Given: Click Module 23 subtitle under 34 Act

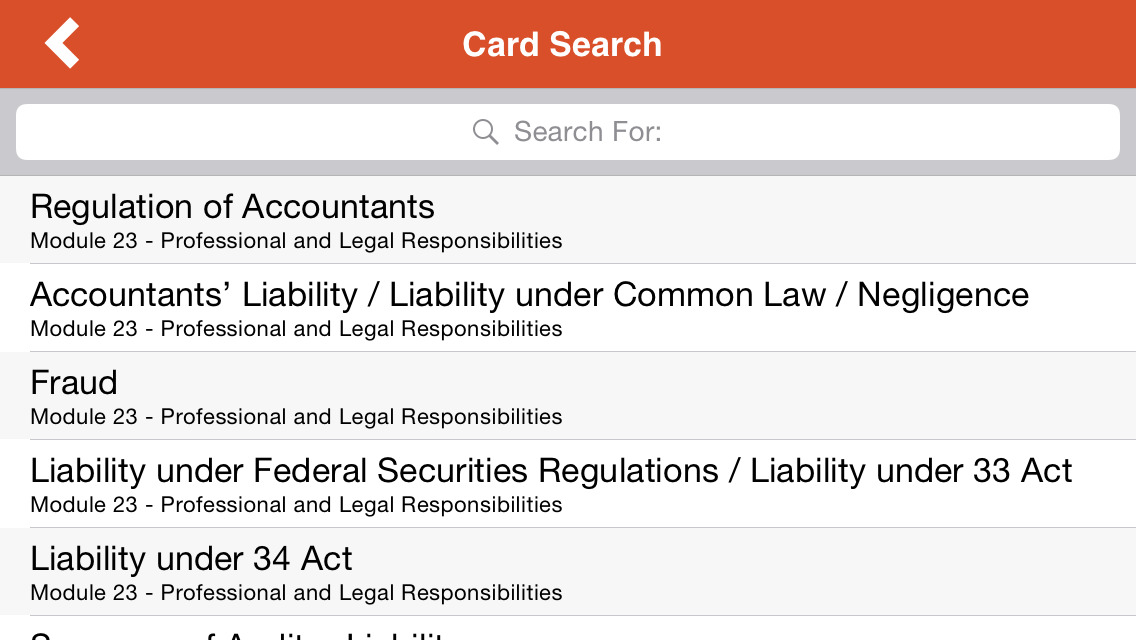Looking at the screenshot, I should (296, 593).
